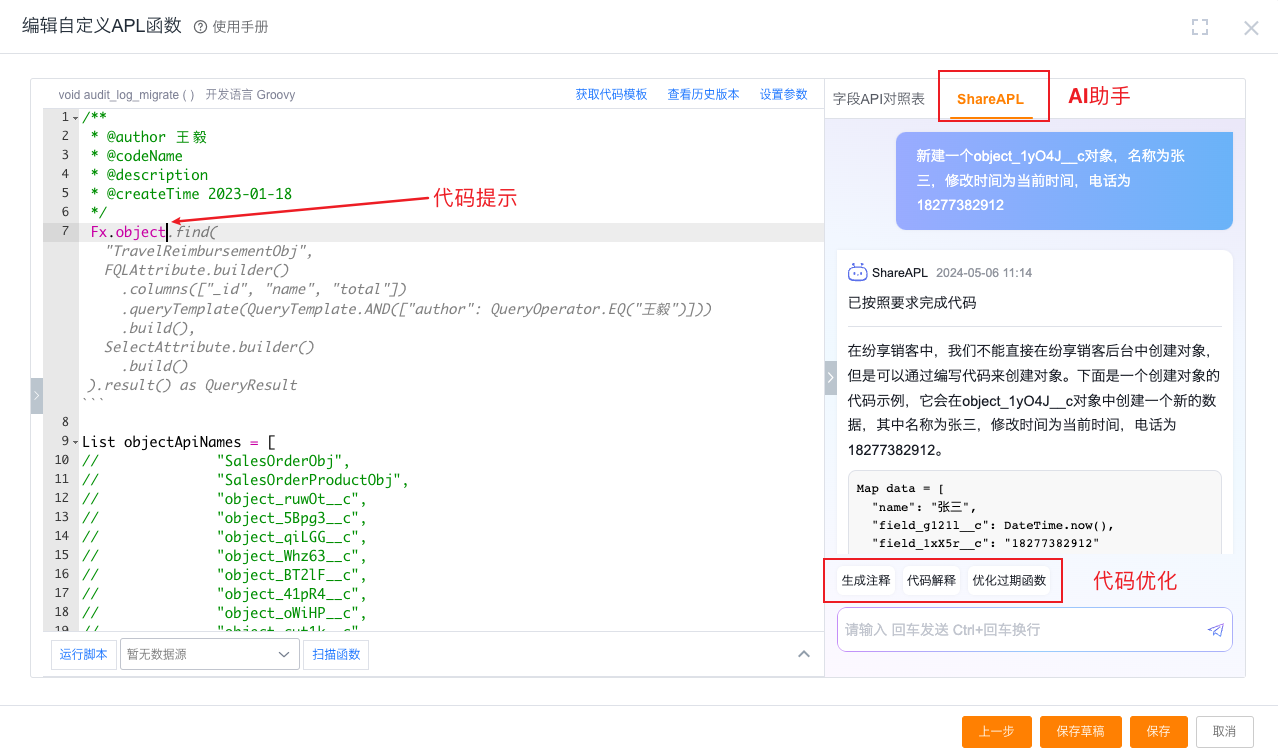
Task: Click the 扫描函数 scan function button
Action: 336,655
